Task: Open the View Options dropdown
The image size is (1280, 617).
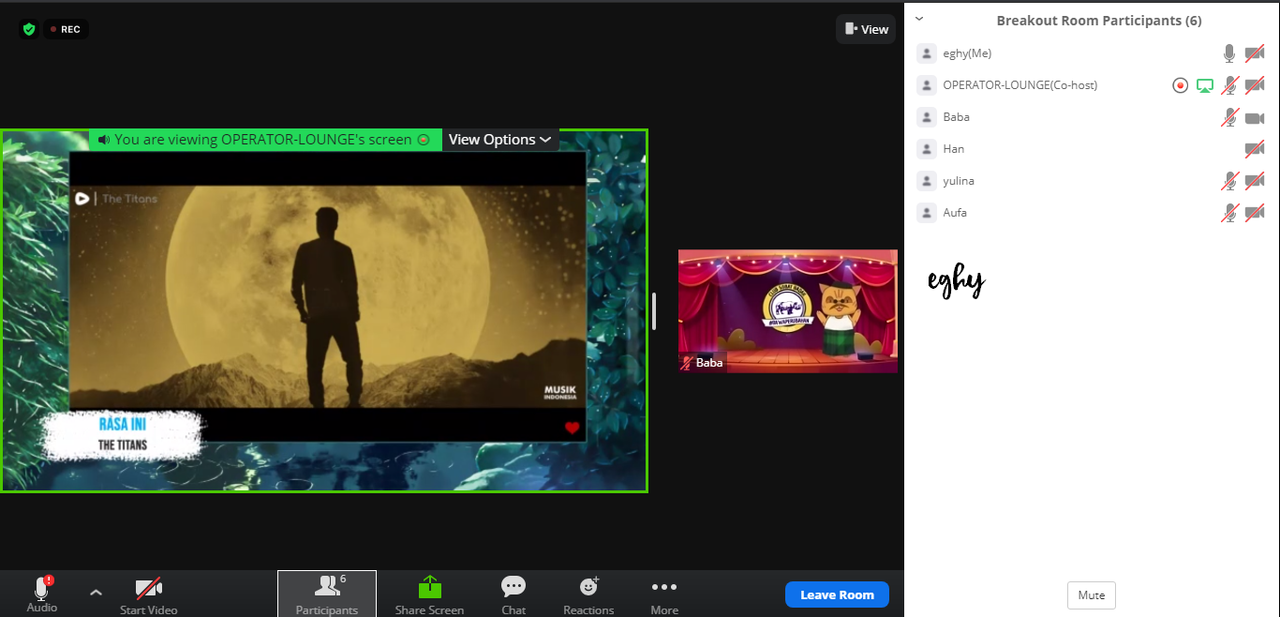Action: (x=499, y=139)
